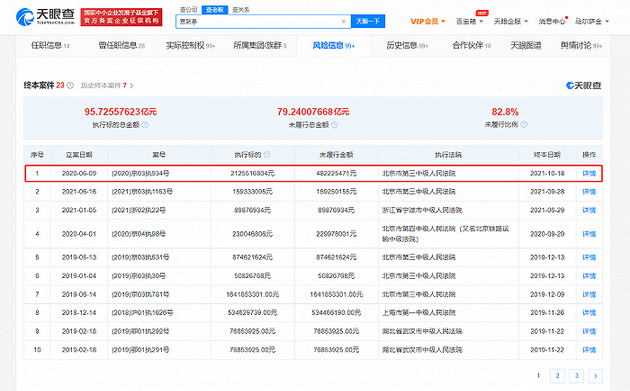Open the 实际控制权 tab
This screenshot has height=391, width=630.
click(190, 45)
